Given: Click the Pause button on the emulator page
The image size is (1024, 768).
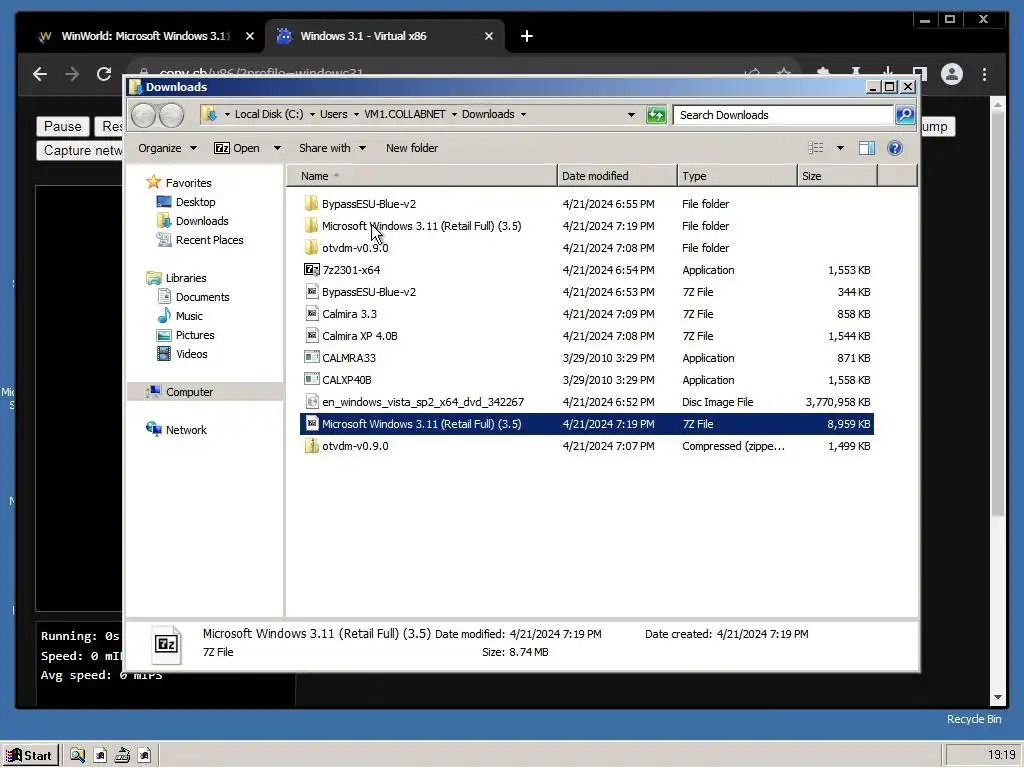Looking at the screenshot, I should pyautogui.click(x=63, y=127).
